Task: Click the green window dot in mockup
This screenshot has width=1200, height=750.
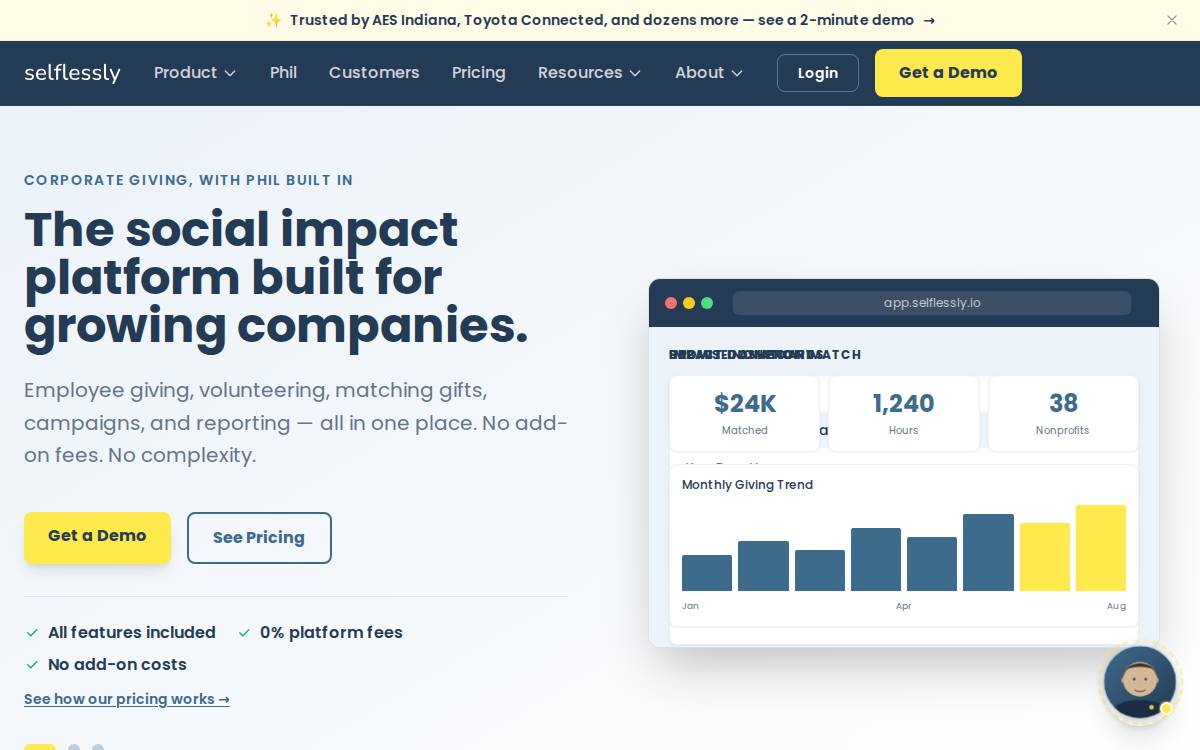Action: click(x=707, y=303)
